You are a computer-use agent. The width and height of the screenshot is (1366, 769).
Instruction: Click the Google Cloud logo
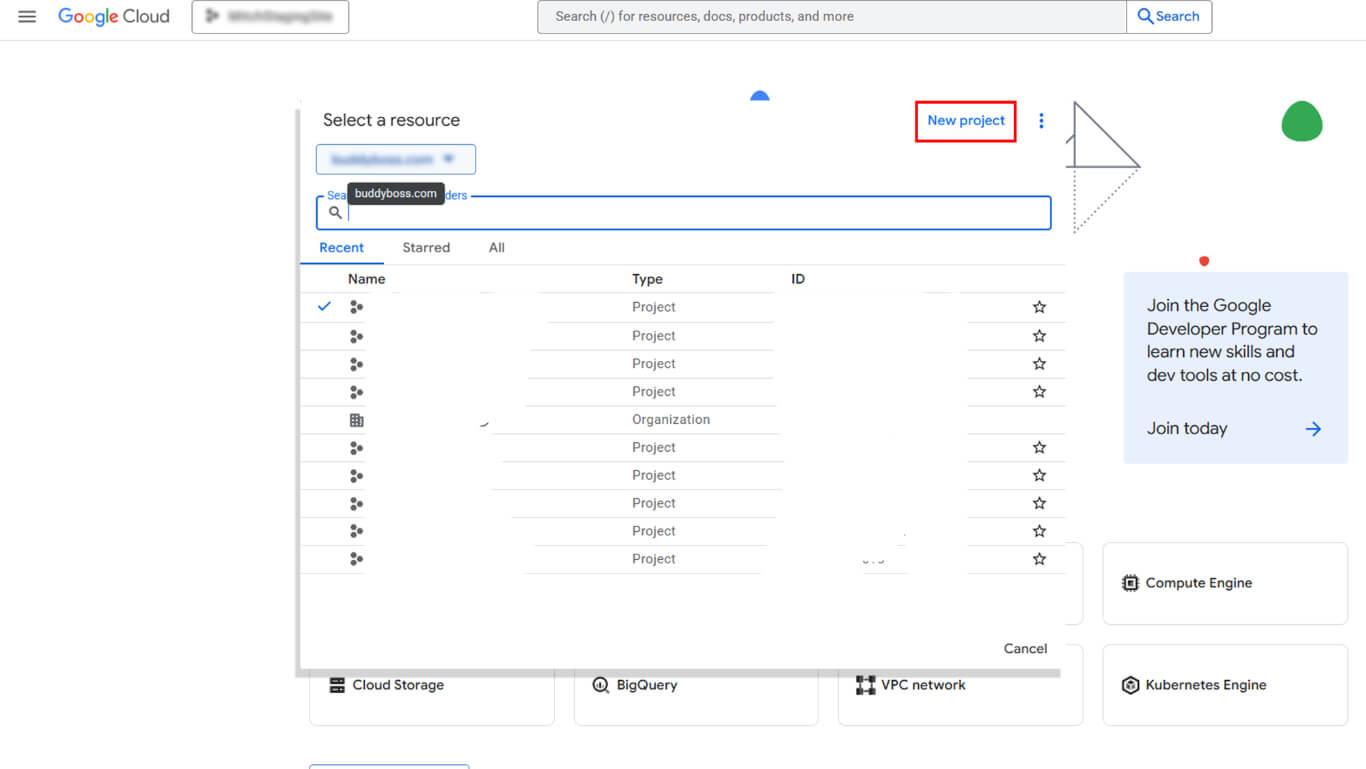pos(114,17)
